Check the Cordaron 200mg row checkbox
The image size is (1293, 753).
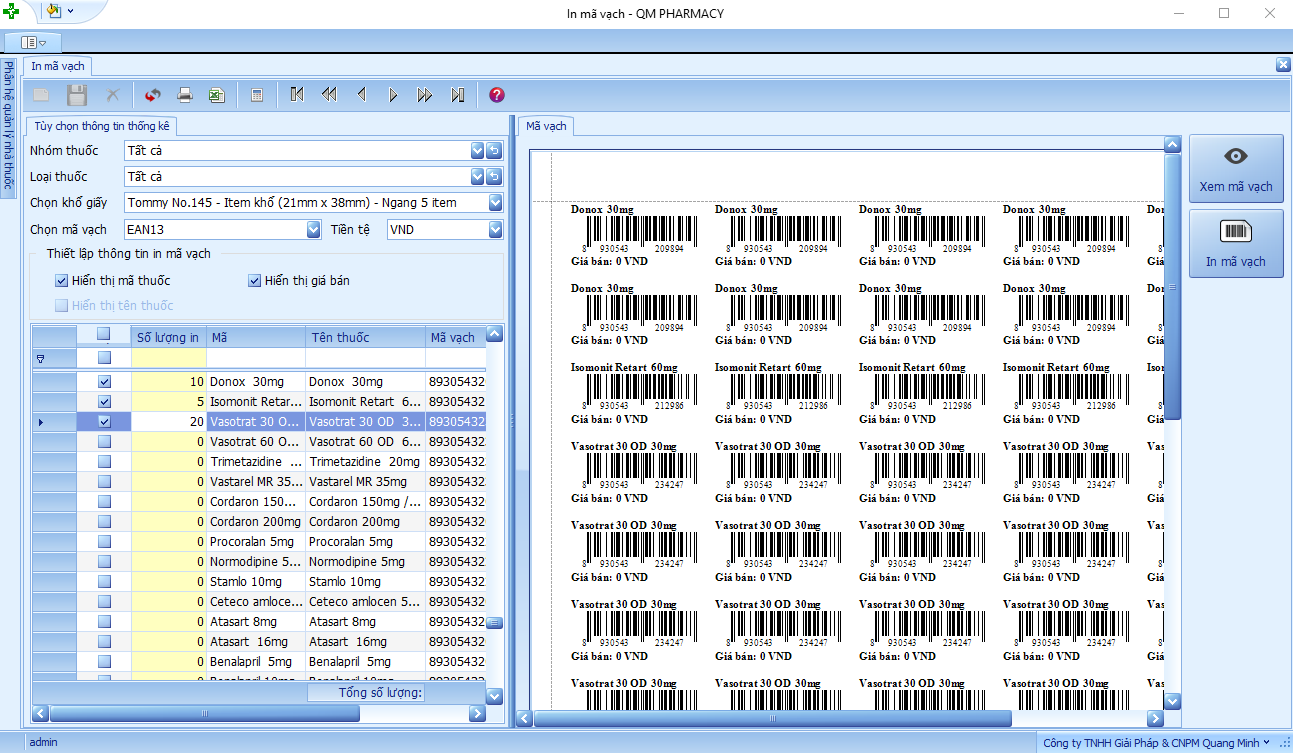tap(104, 522)
